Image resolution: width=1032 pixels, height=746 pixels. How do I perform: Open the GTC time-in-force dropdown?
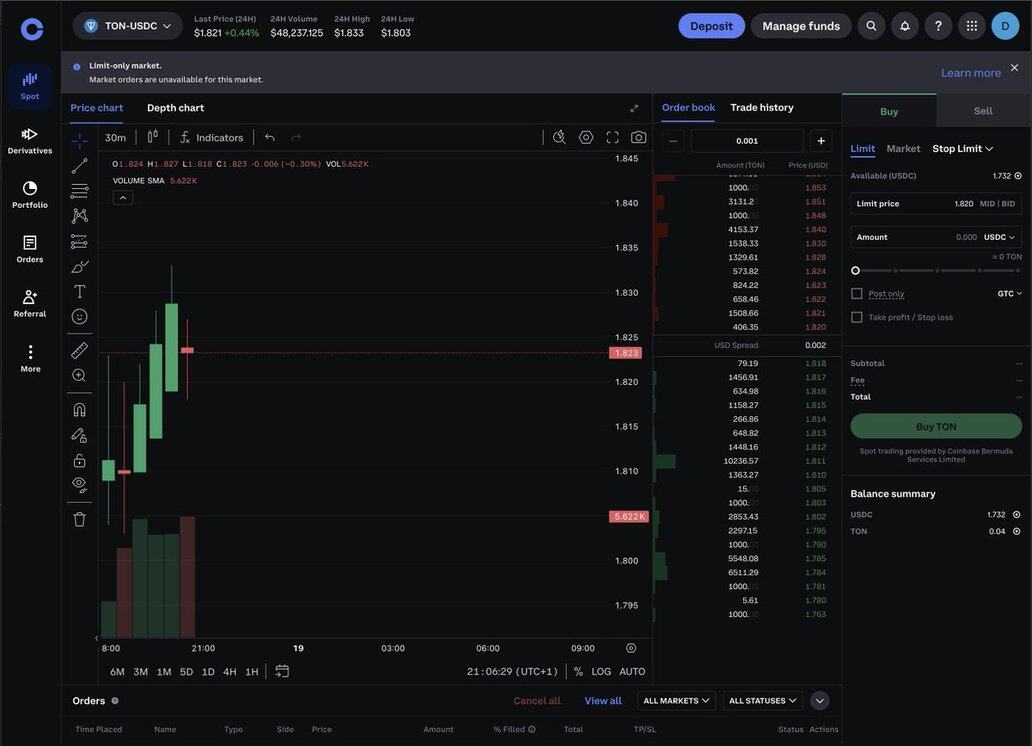click(1010, 294)
